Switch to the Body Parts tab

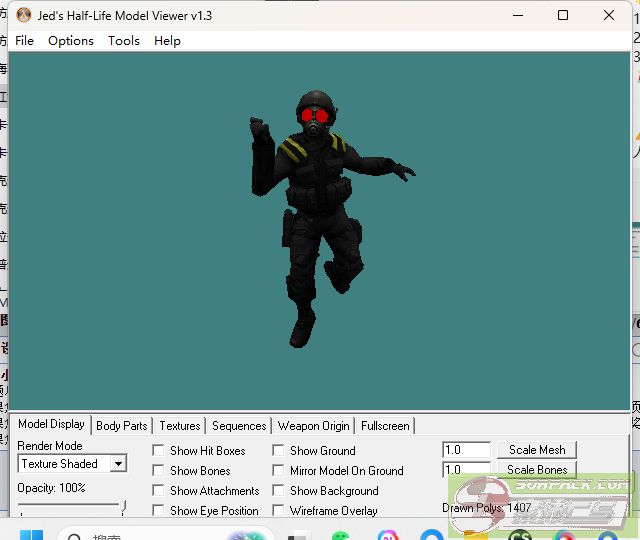(x=122, y=426)
